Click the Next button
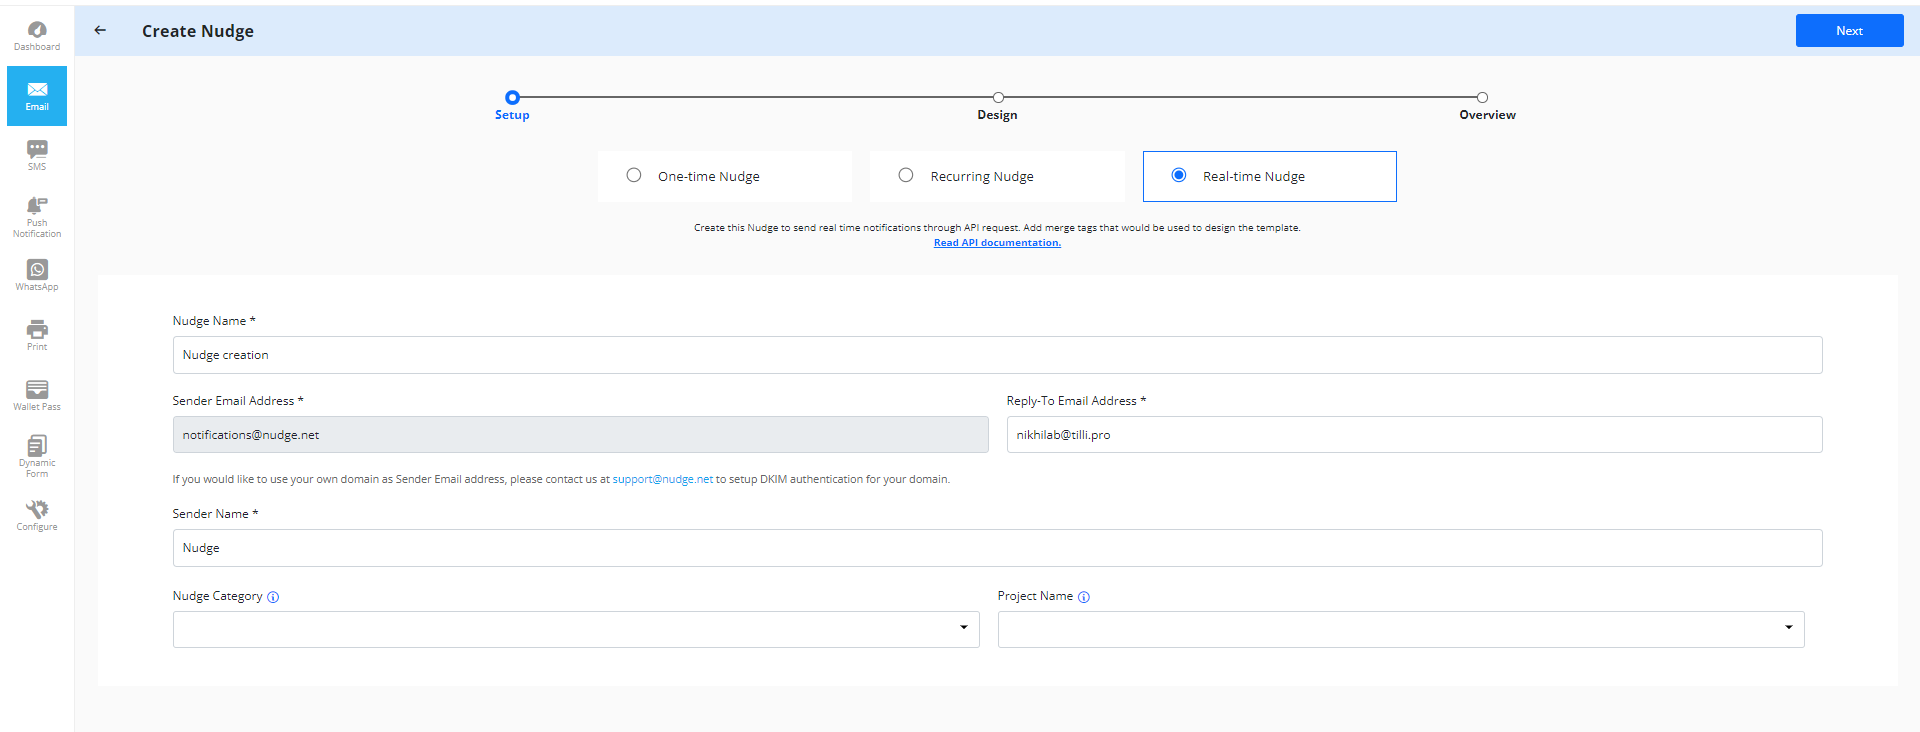Screen dimensions: 1920x732 (1849, 30)
